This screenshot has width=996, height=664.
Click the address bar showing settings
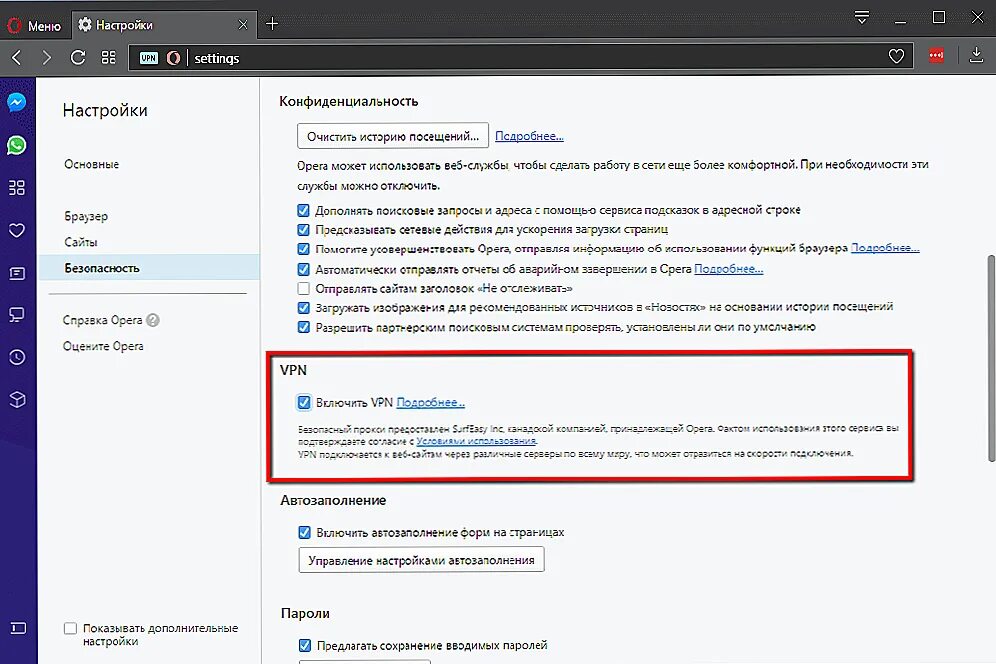521,58
